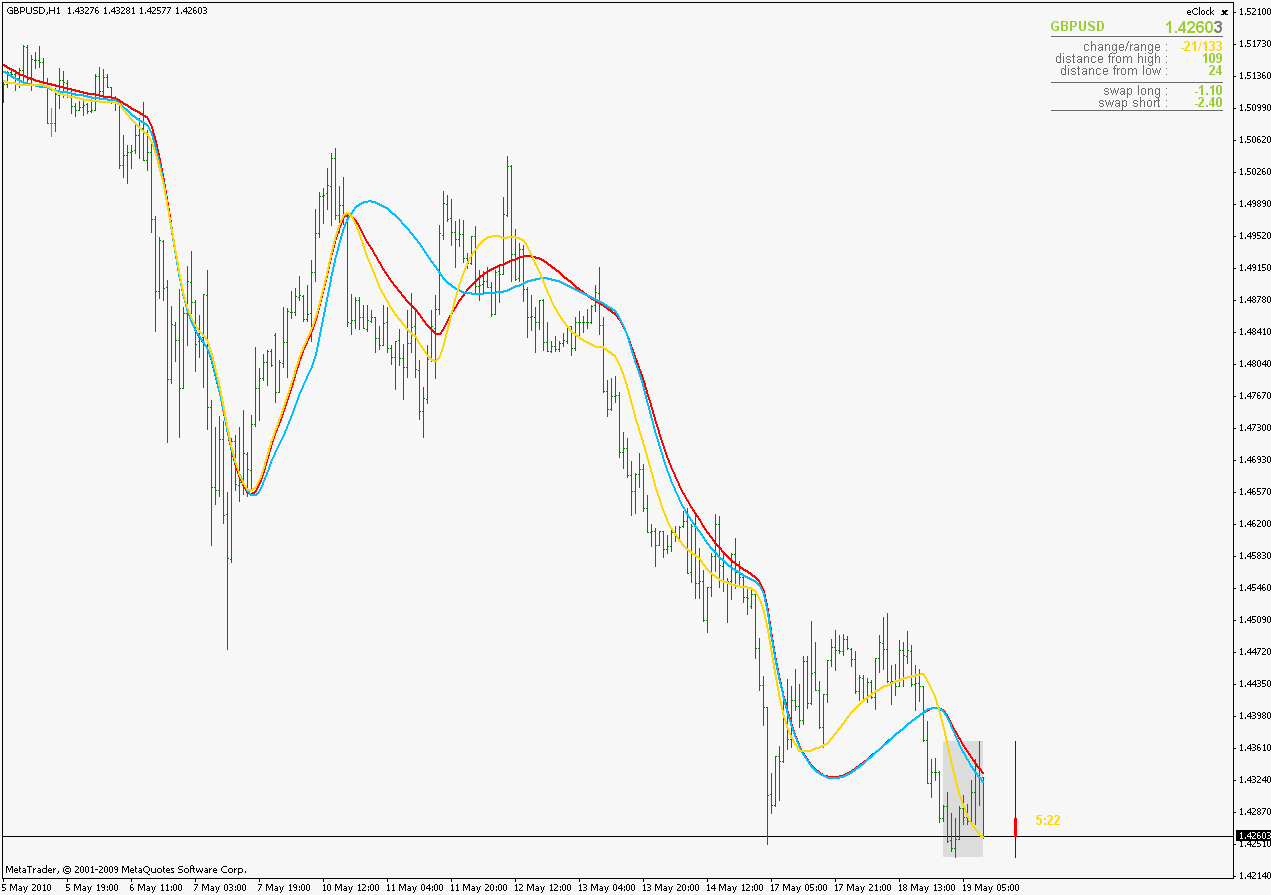
Task: Select the gray shaded rectangle on recent candles
Action: click(963, 798)
